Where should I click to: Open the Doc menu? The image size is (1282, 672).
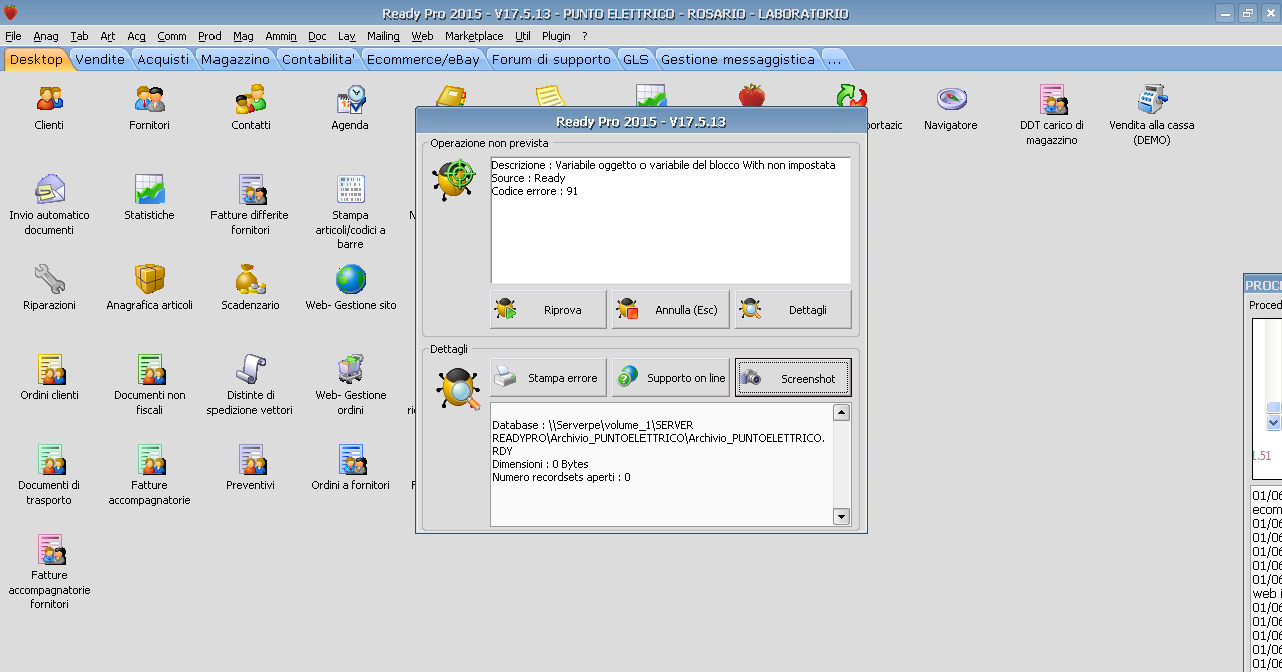[317, 36]
